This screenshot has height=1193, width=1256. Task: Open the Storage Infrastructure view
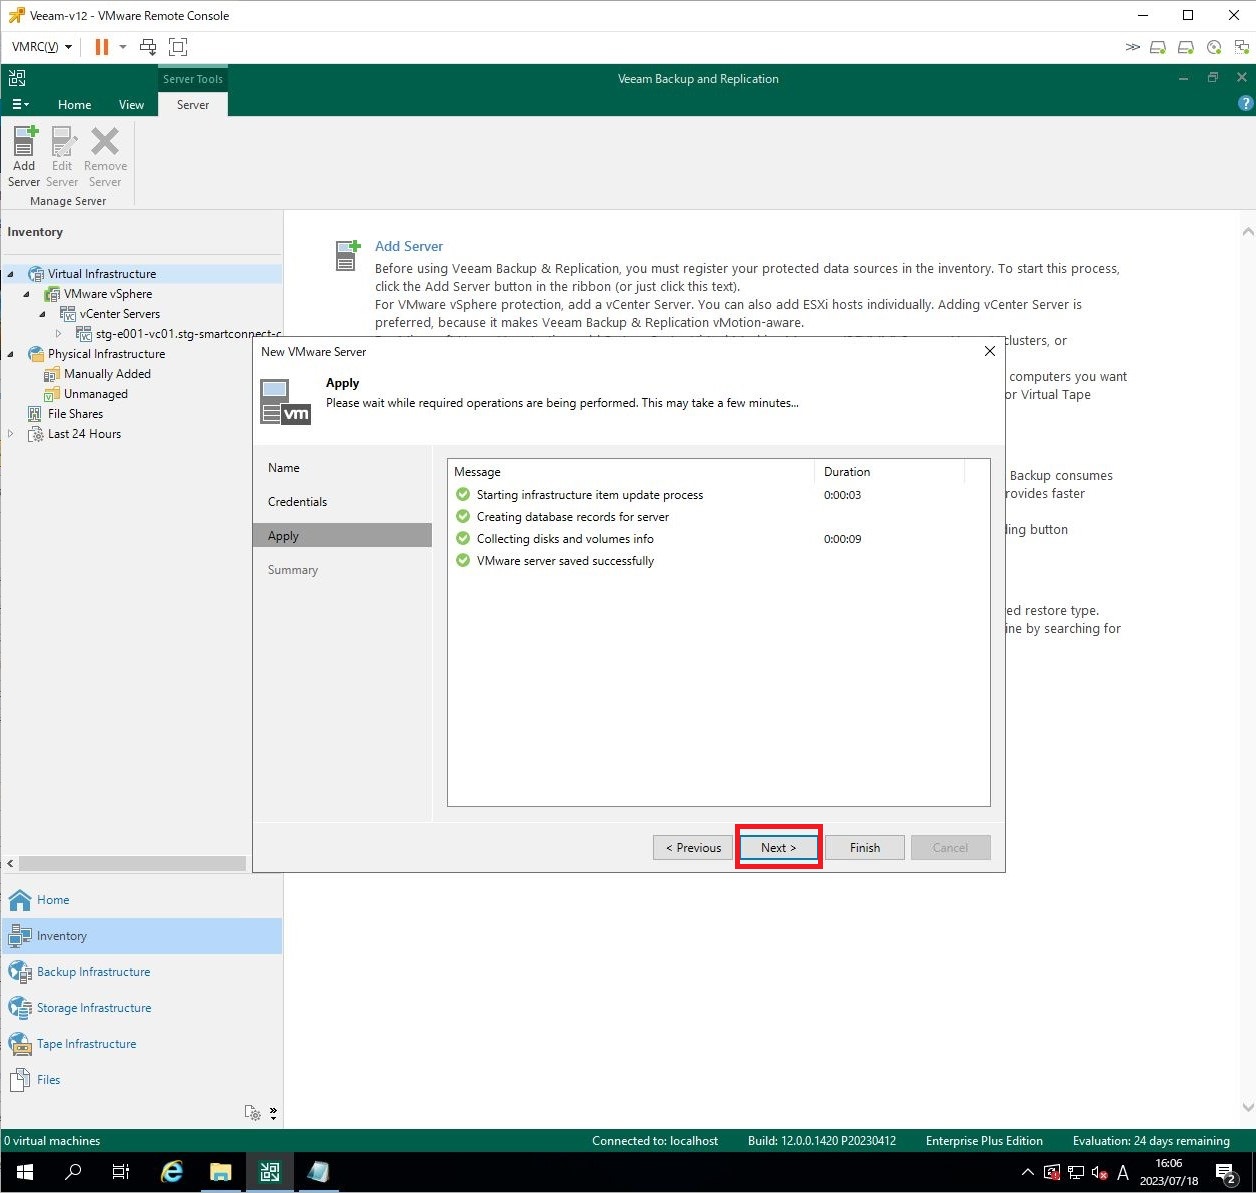pyautogui.click(x=142, y=1008)
